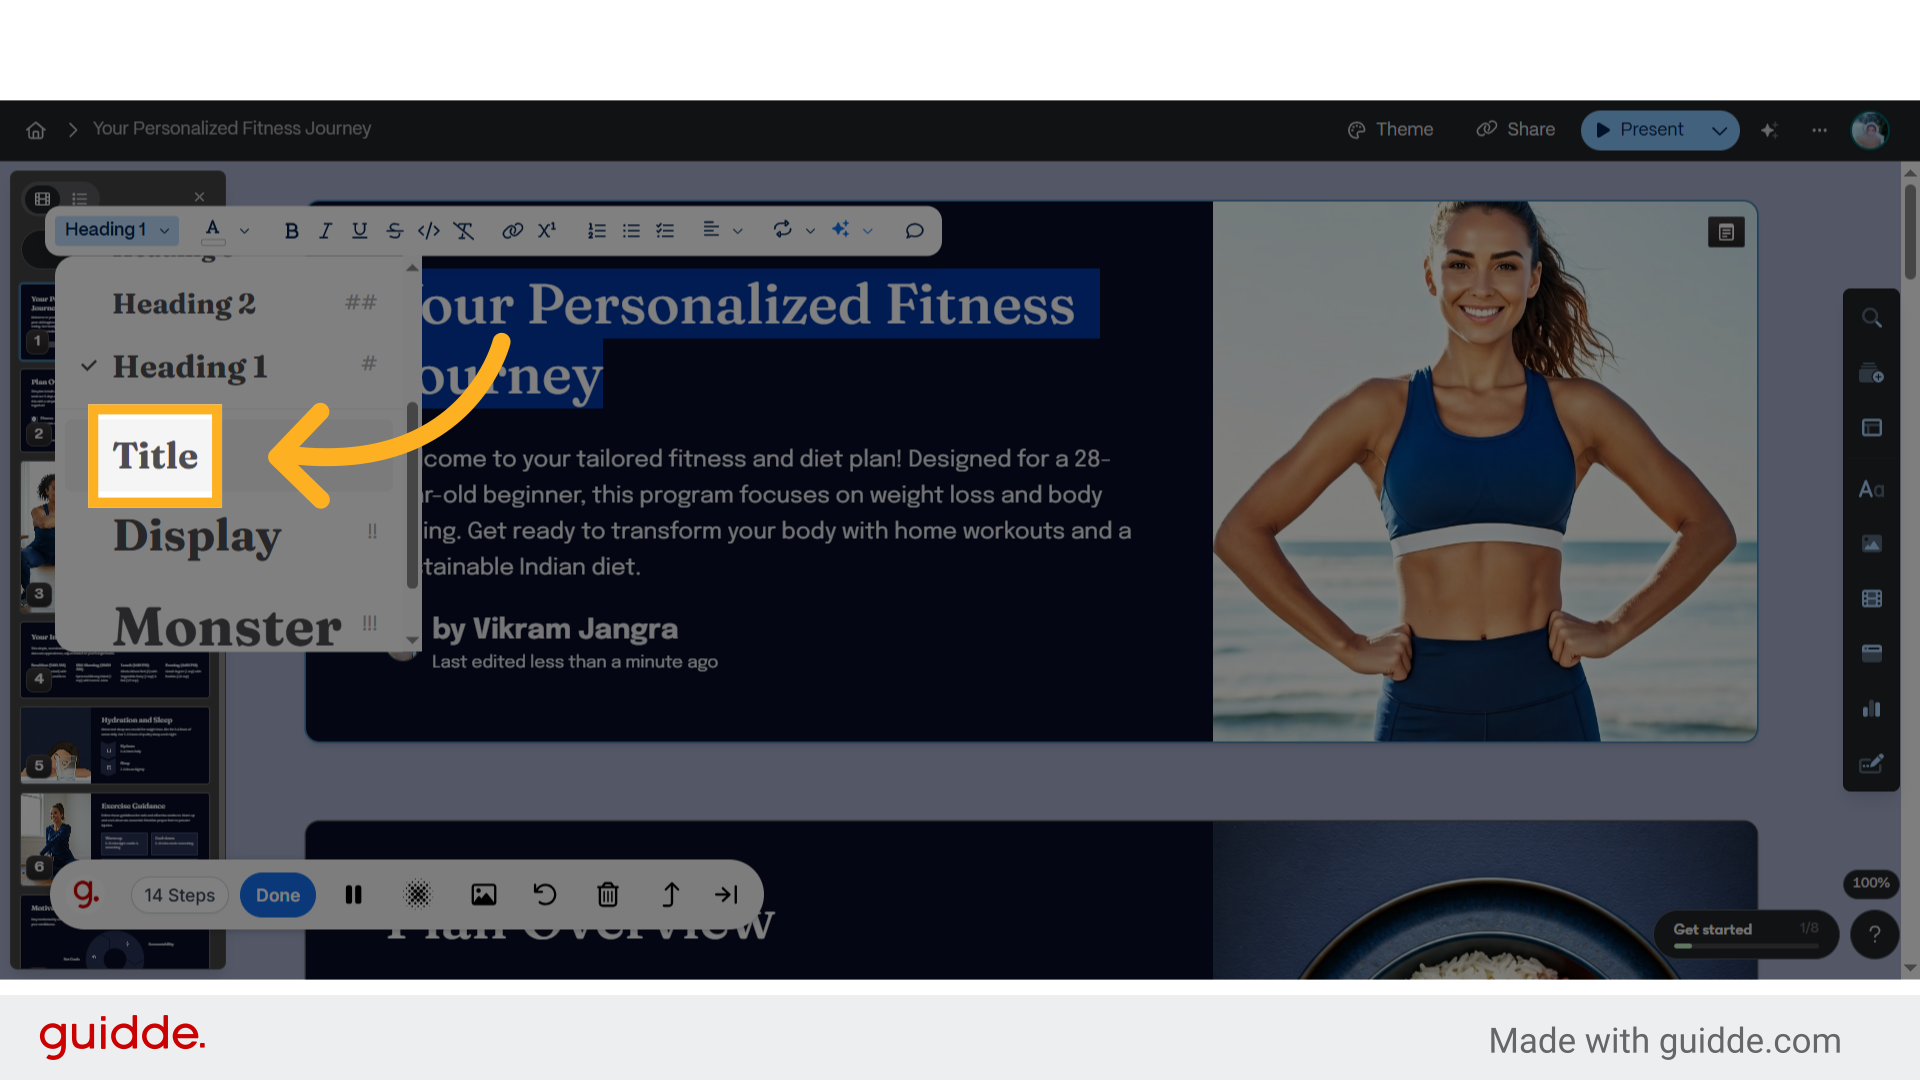The width and height of the screenshot is (1920, 1080).
Task: Switch to filmstrip thumbnail view
Action: pyautogui.click(x=42, y=198)
